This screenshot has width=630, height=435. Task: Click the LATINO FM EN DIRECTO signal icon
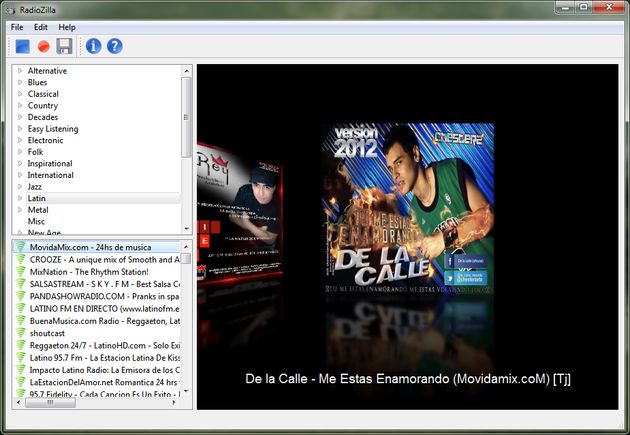pyautogui.click(x=20, y=308)
